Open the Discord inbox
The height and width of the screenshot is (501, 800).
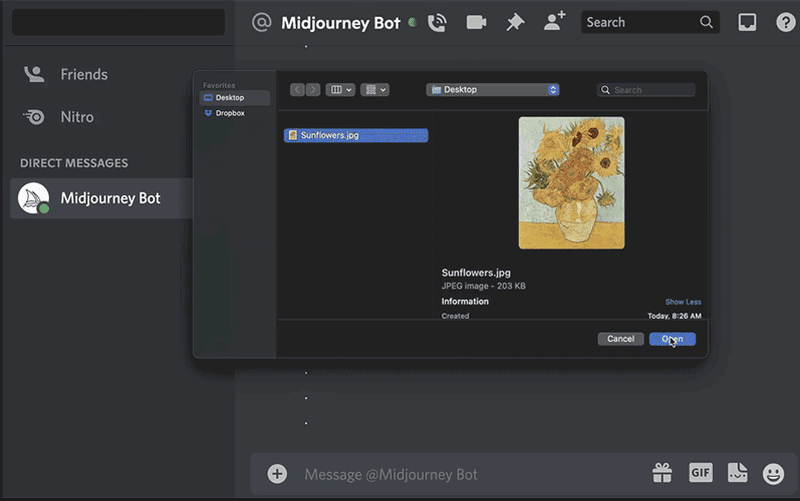[x=747, y=22]
